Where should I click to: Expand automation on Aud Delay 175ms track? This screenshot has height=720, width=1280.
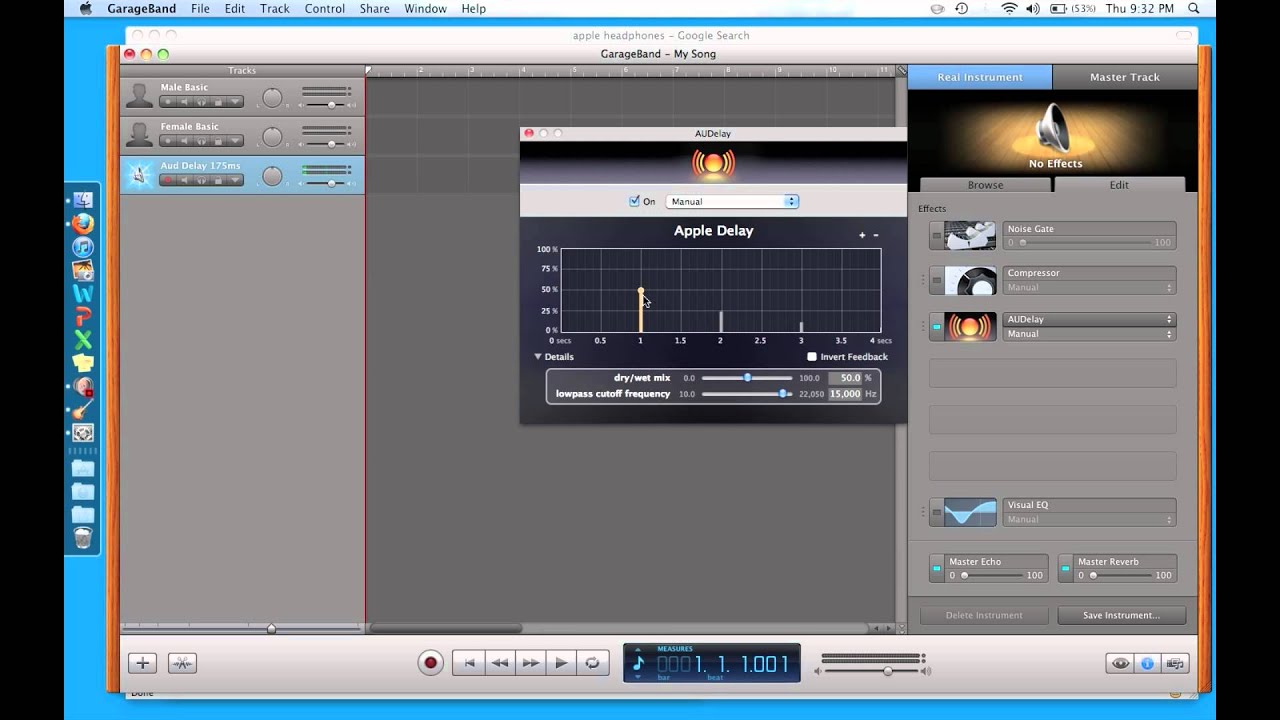pyautogui.click(x=235, y=180)
